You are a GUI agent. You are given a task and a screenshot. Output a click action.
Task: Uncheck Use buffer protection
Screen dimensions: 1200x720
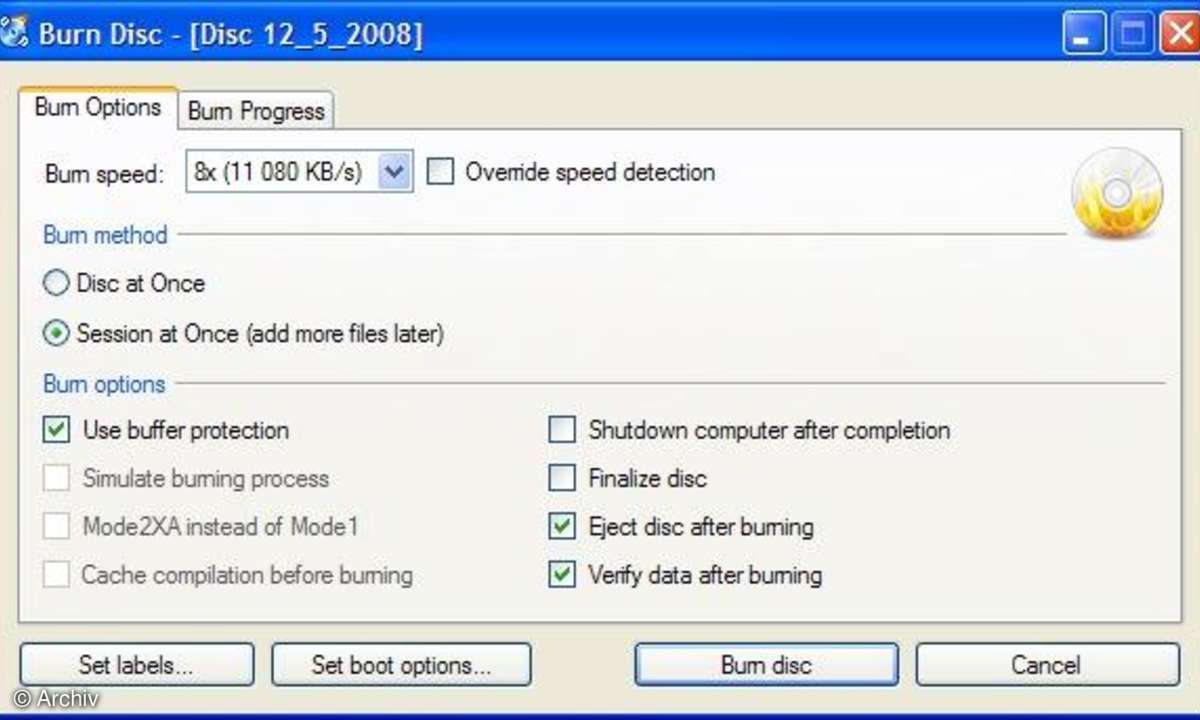[57, 430]
